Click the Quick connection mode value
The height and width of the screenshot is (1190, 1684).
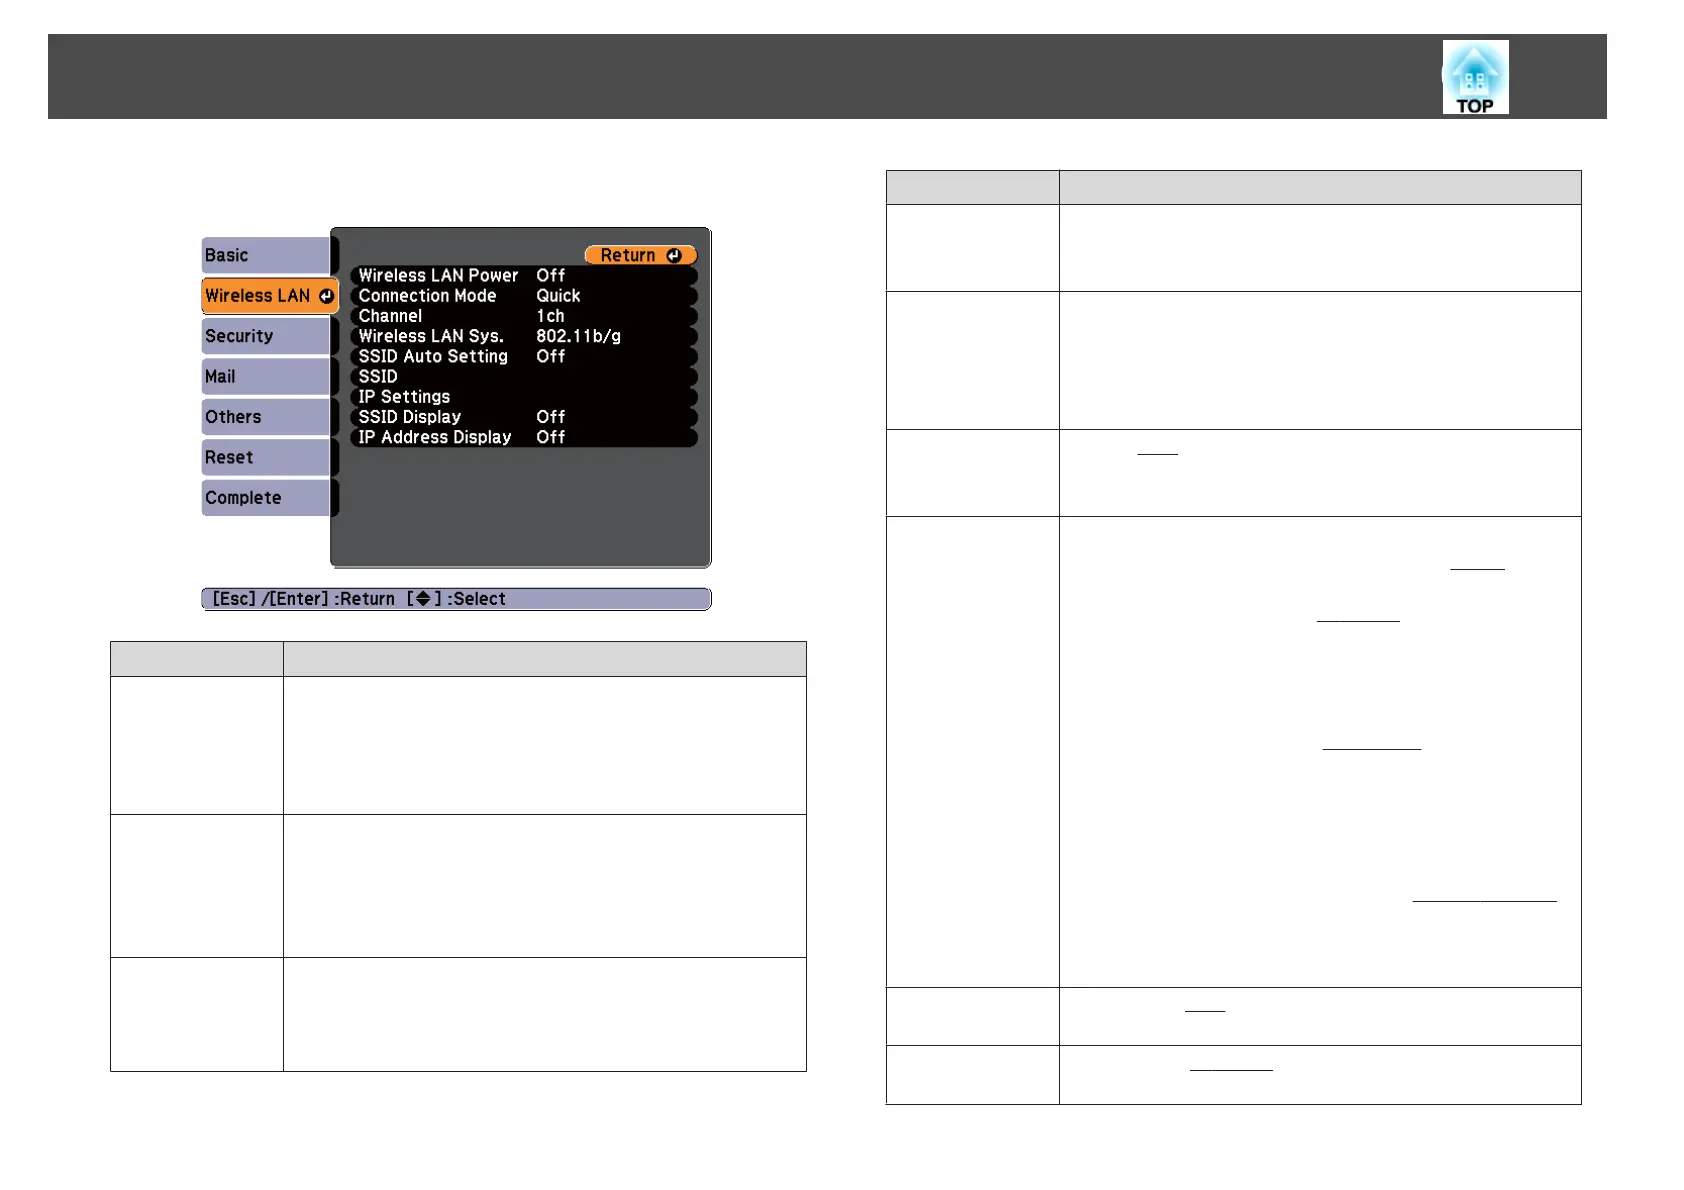(558, 296)
